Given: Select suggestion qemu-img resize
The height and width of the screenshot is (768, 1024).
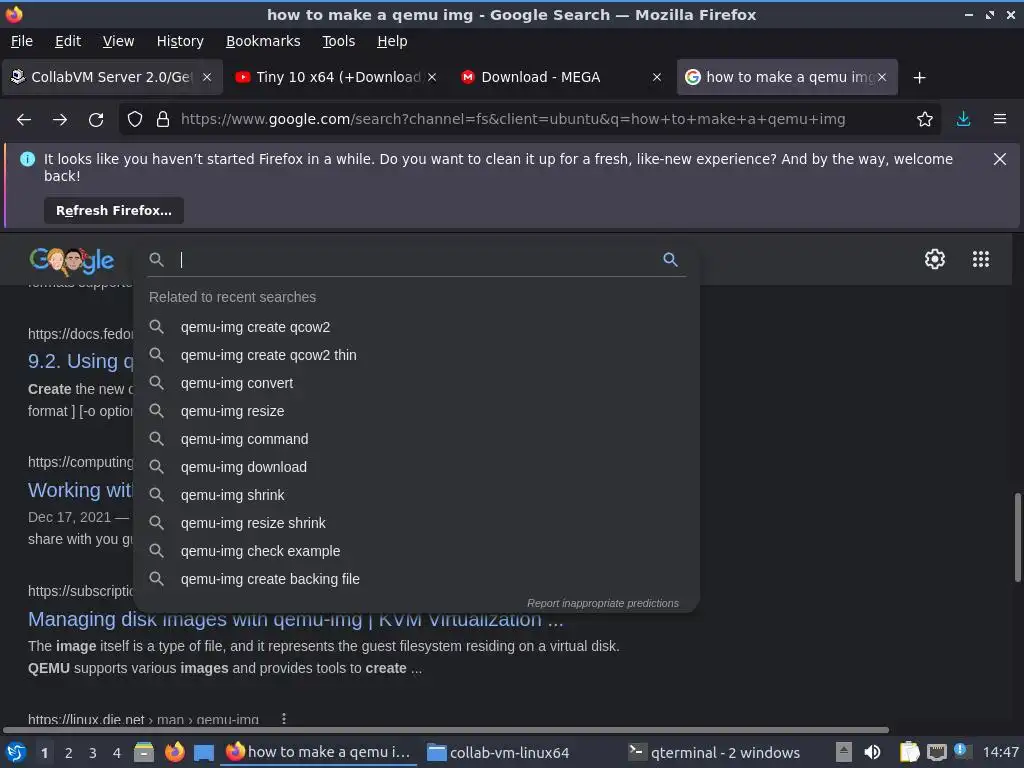Looking at the screenshot, I should coord(416,411).
